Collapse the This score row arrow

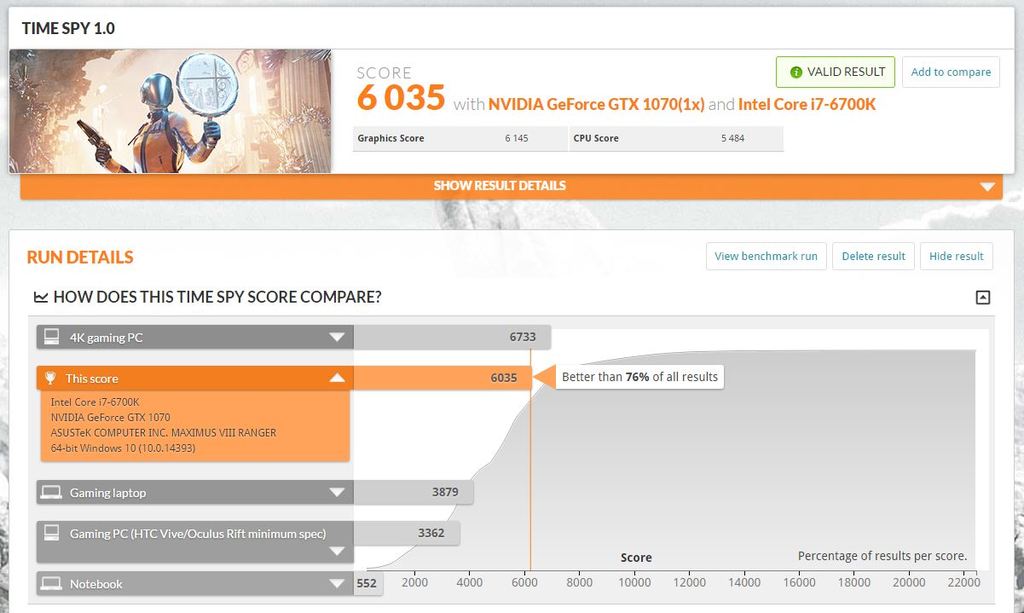[x=337, y=378]
